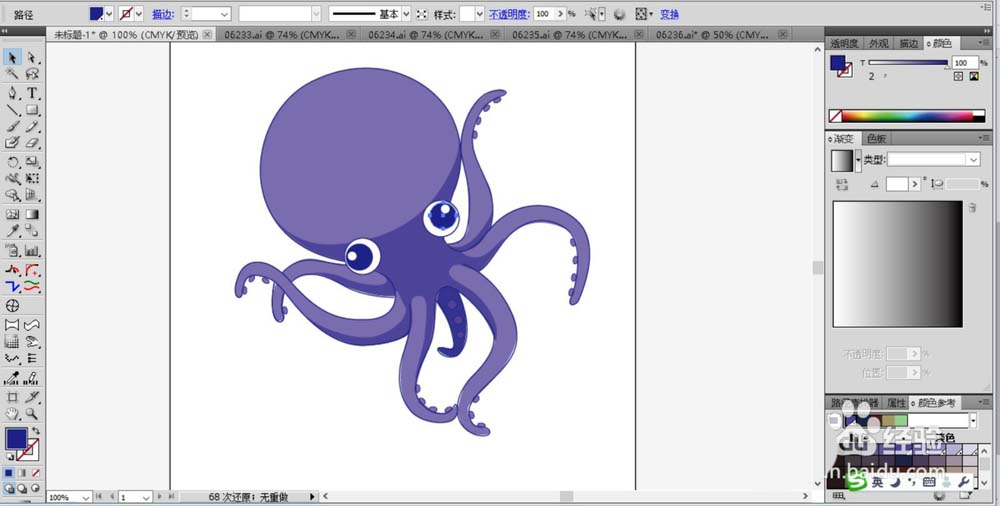Choose the Eraser tool
Image resolution: width=1000 pixels, height=506 pixels.
click(33, 143)
